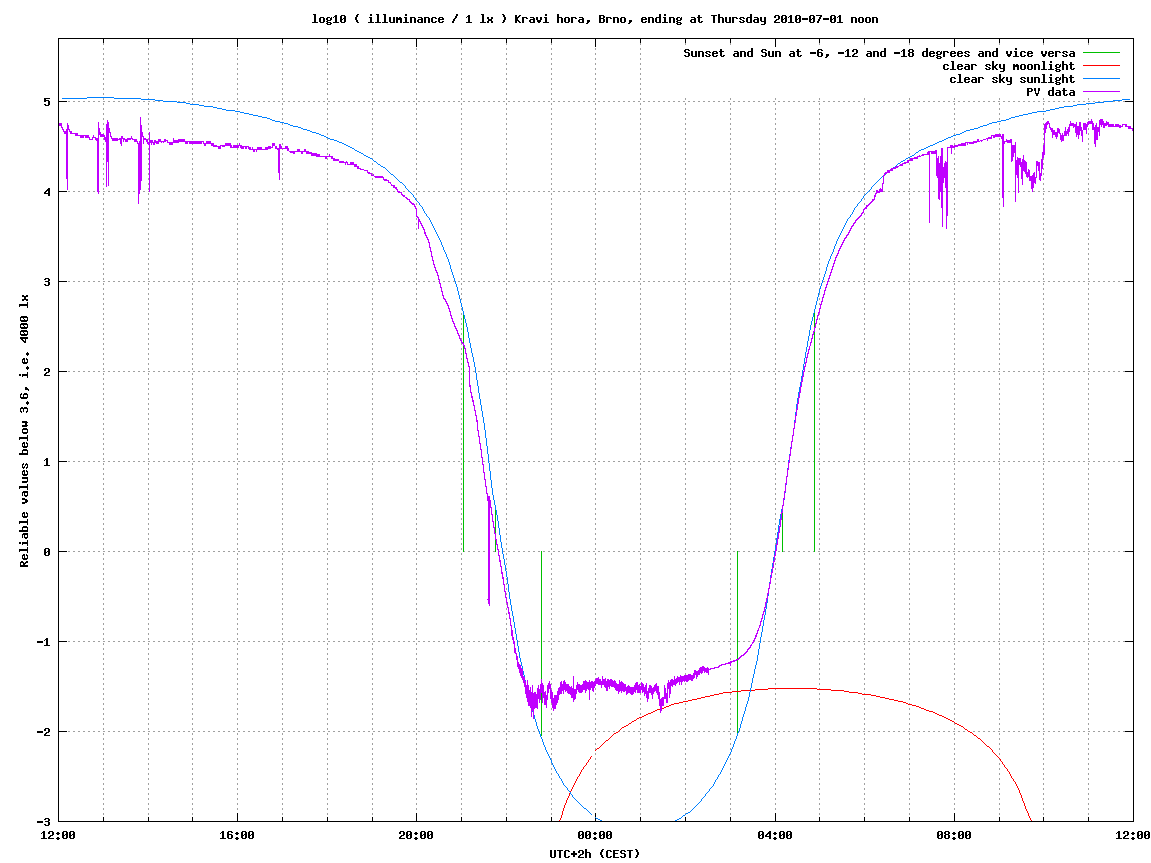Click the y-axis tick label '4'

point(48,192)
